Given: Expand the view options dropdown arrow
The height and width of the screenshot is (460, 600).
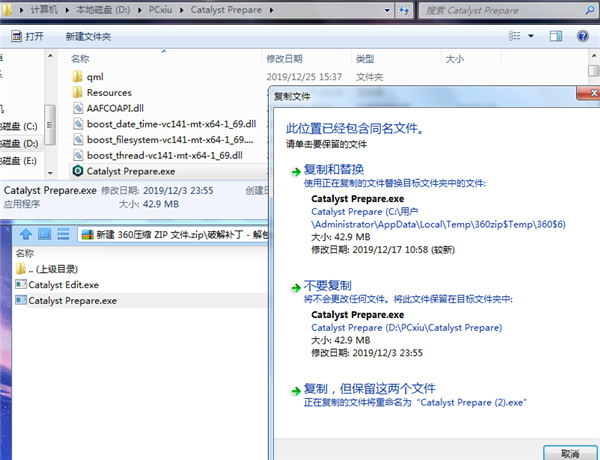Looking at the screenshot, I should [x=531, y=36].
